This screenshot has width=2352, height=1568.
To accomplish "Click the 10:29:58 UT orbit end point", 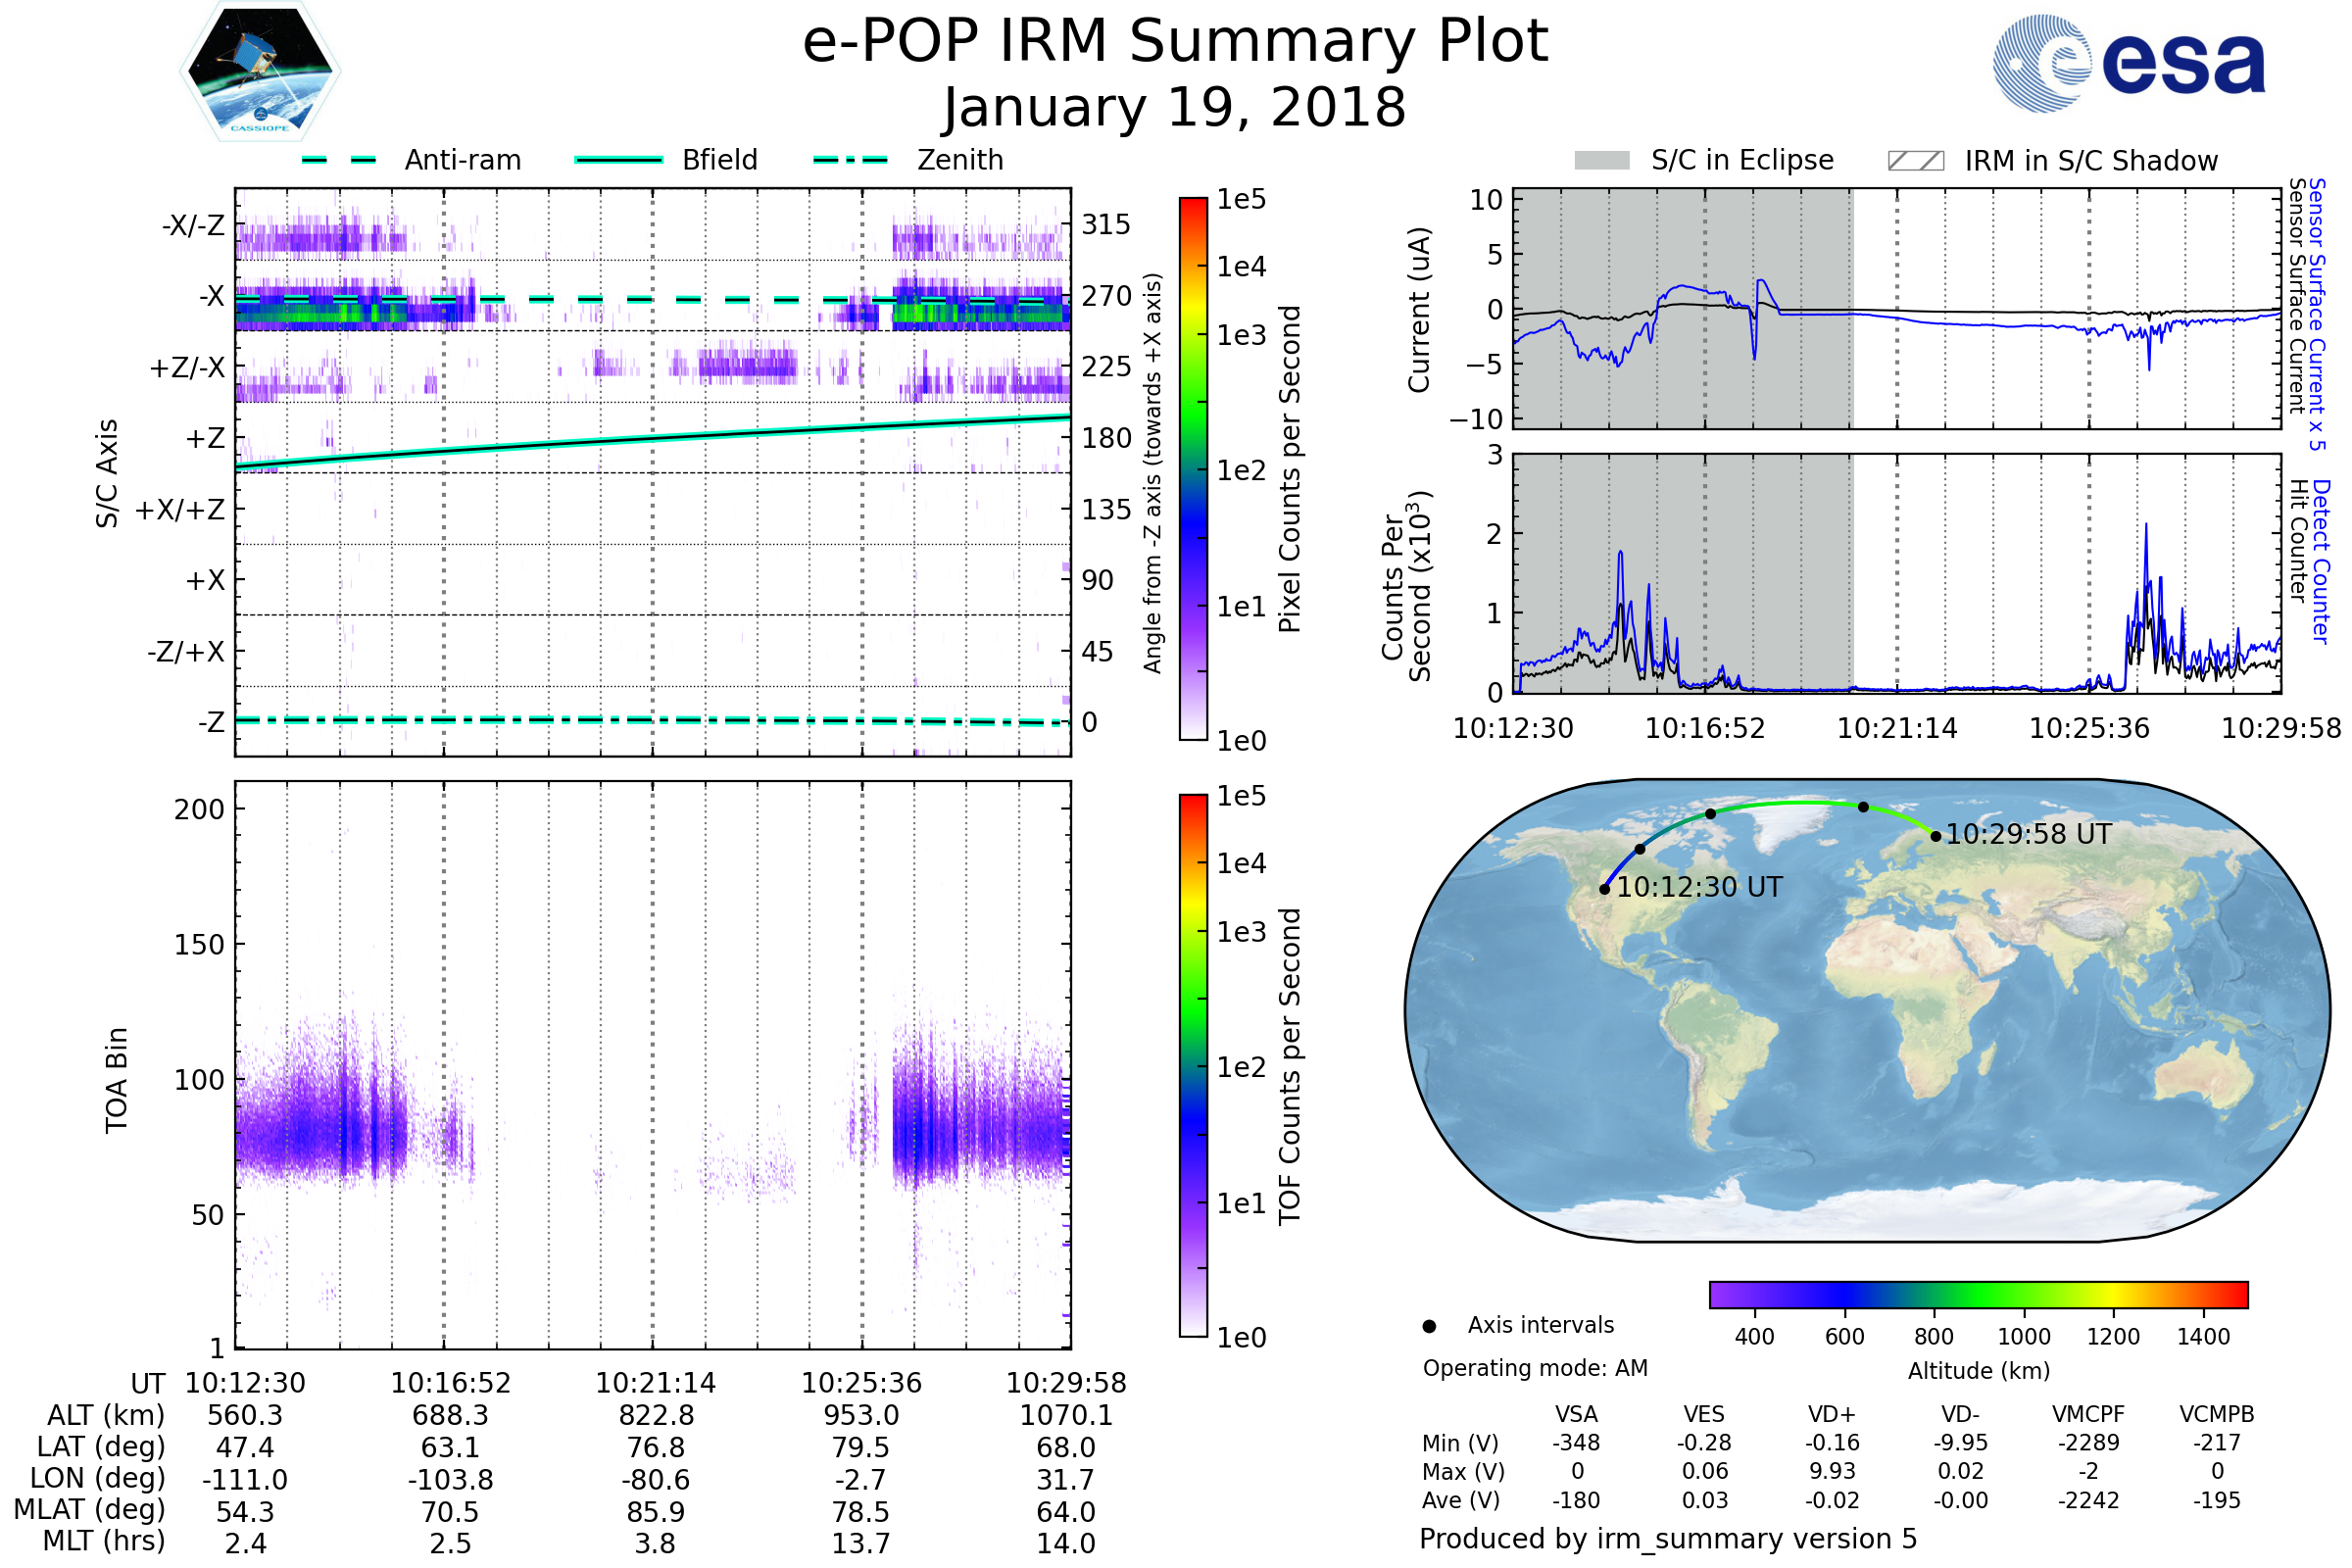I will 1936,836.
